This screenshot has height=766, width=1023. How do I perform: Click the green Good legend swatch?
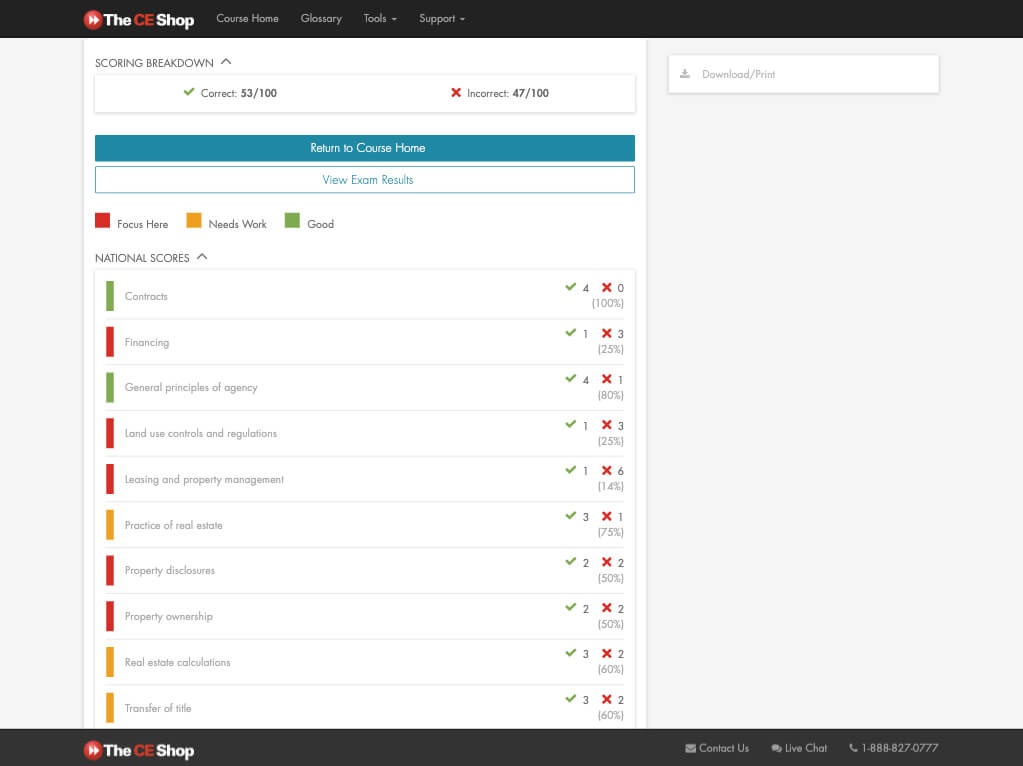coord(292,221)
